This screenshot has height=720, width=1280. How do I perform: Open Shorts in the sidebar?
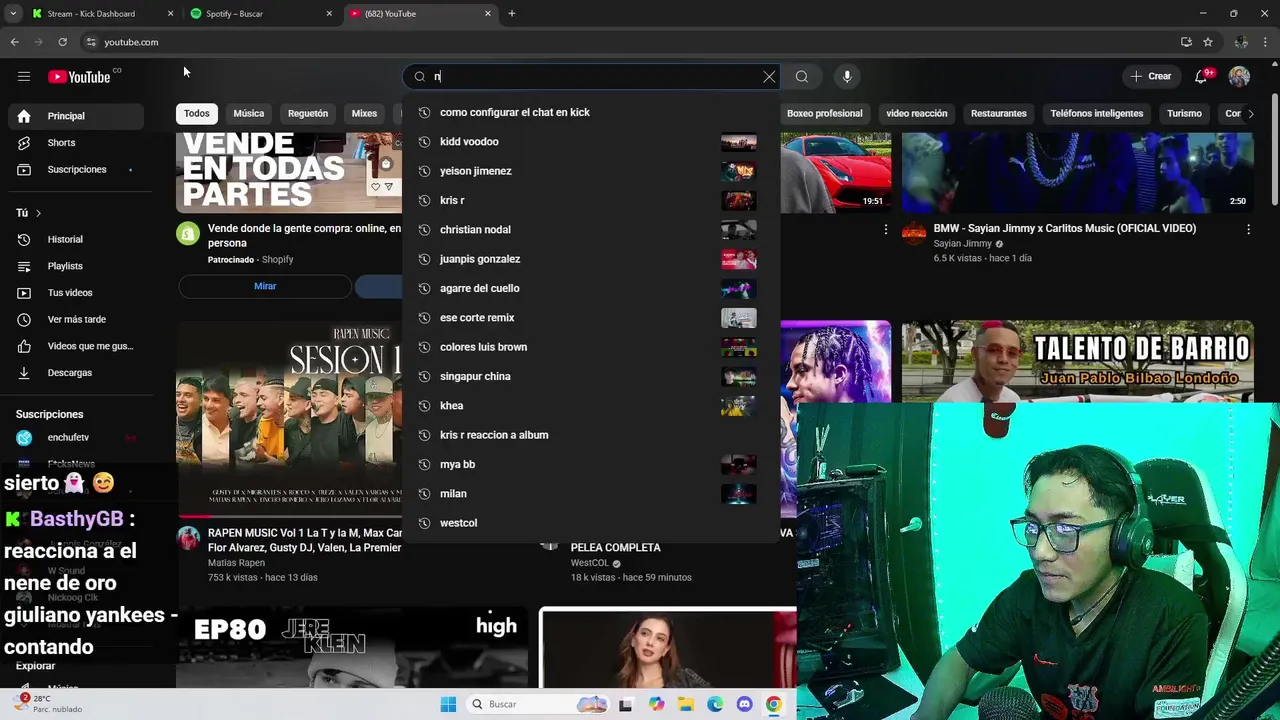[x=75, y=143]
